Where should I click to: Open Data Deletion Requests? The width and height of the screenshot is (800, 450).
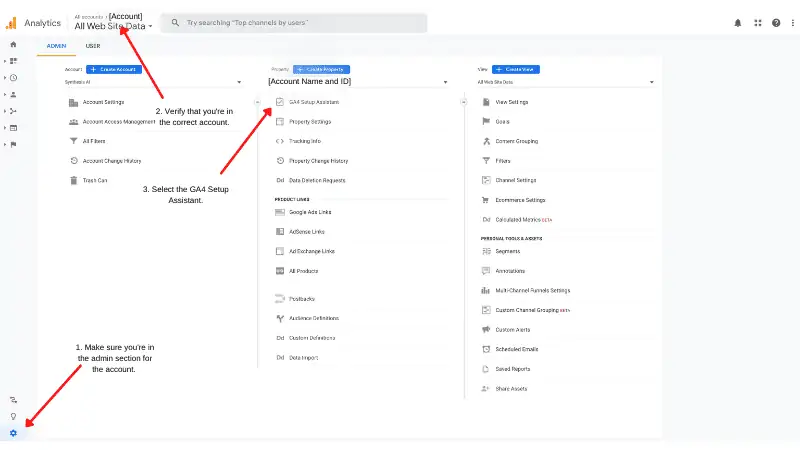pyautogui.click(x=317, y=181)
